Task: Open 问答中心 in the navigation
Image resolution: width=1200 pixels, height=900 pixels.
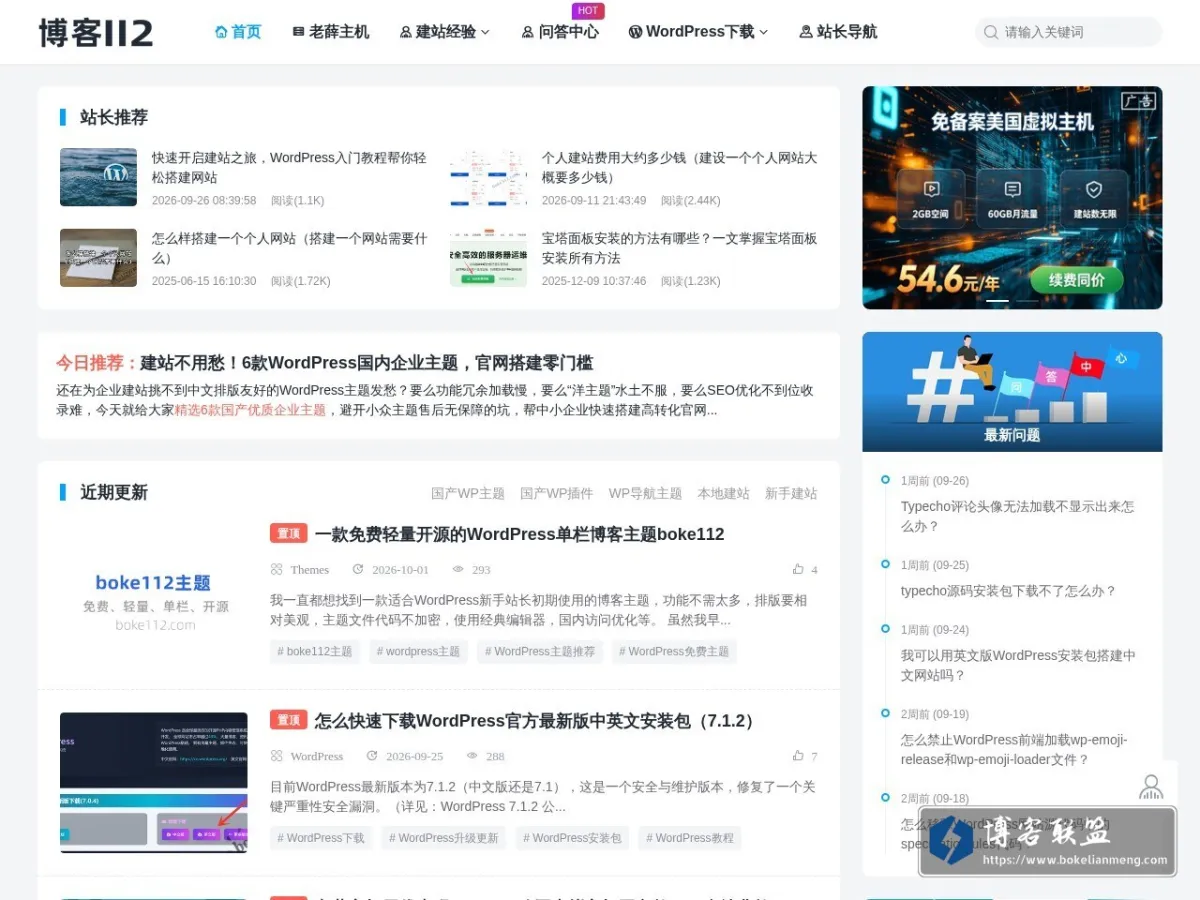Action: coord(560,32)
